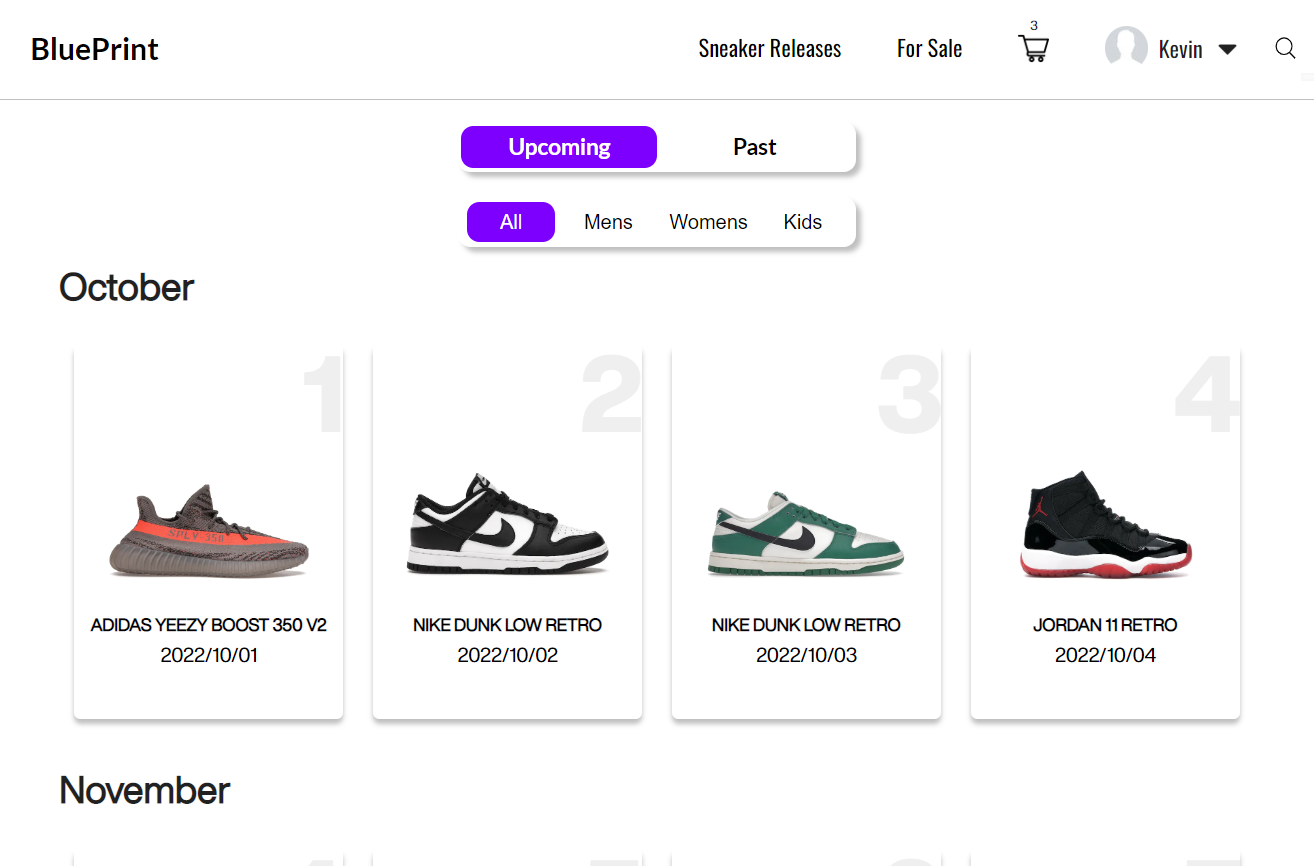The height and width of the screenshot is (866, 1314).
Task: Open the JORDAN 11 RETRO title link
Action: click(1105, 625)
